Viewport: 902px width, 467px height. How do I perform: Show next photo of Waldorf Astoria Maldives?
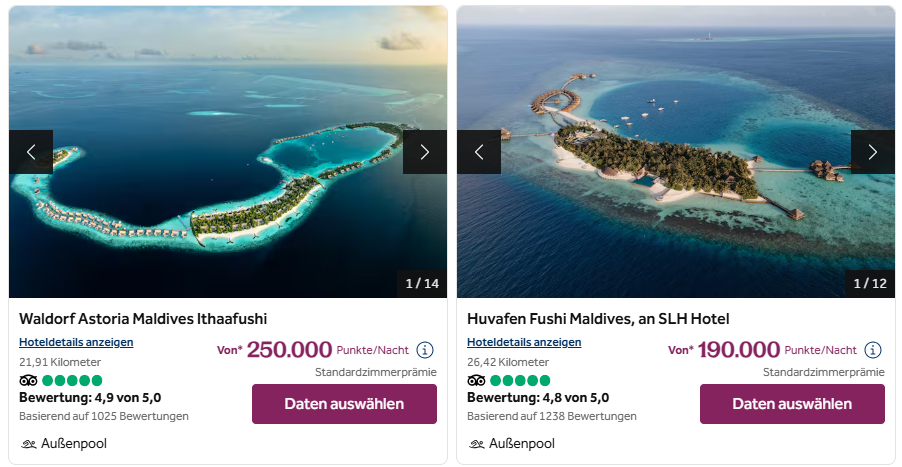425,152
